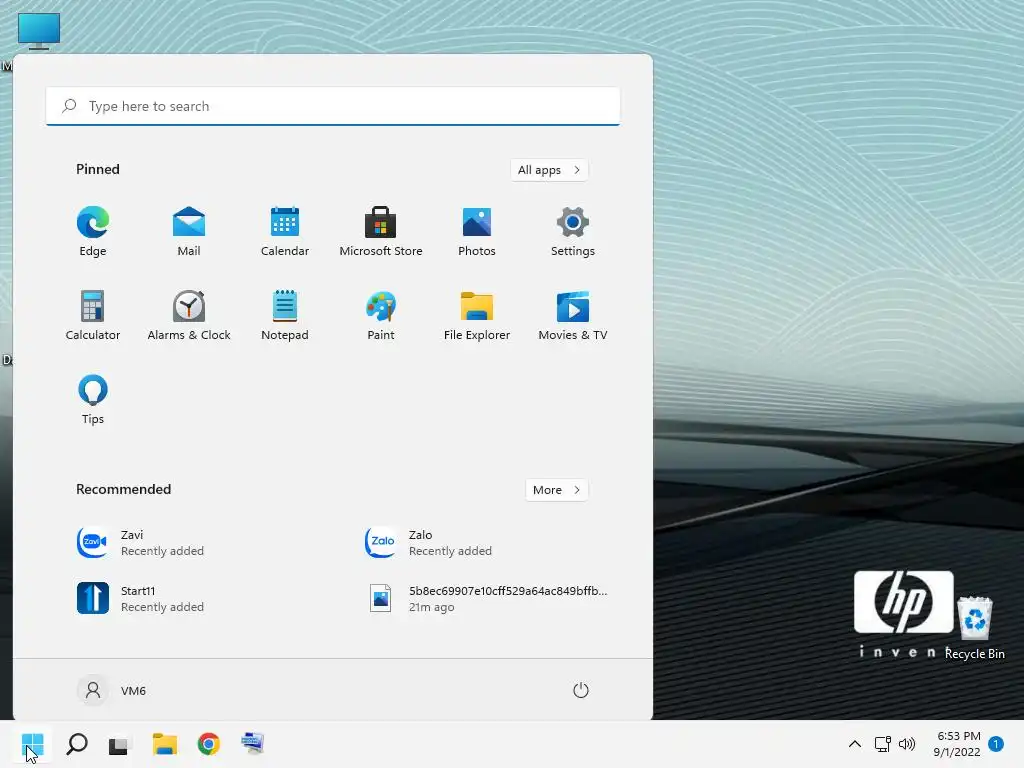Open volume speaker tray icon

click(907, 744)
